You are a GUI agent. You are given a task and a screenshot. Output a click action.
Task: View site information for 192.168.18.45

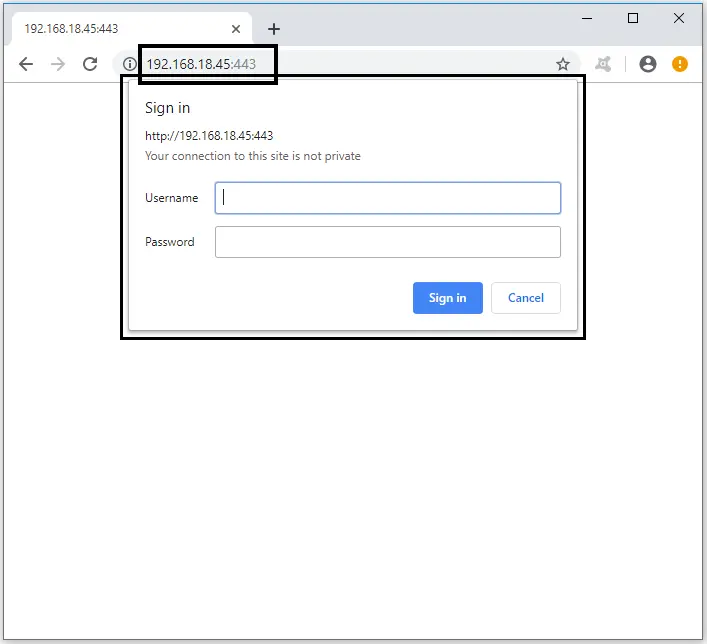tap(129, 64)
